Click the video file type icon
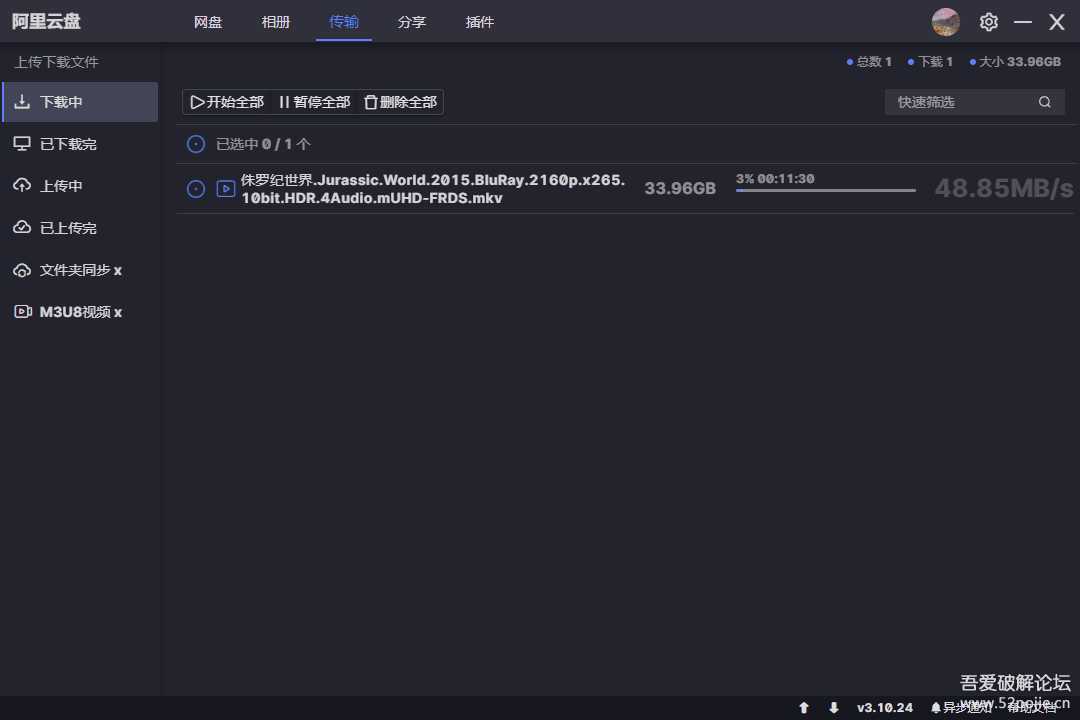Screen dimensions: 1080x720 225,188
